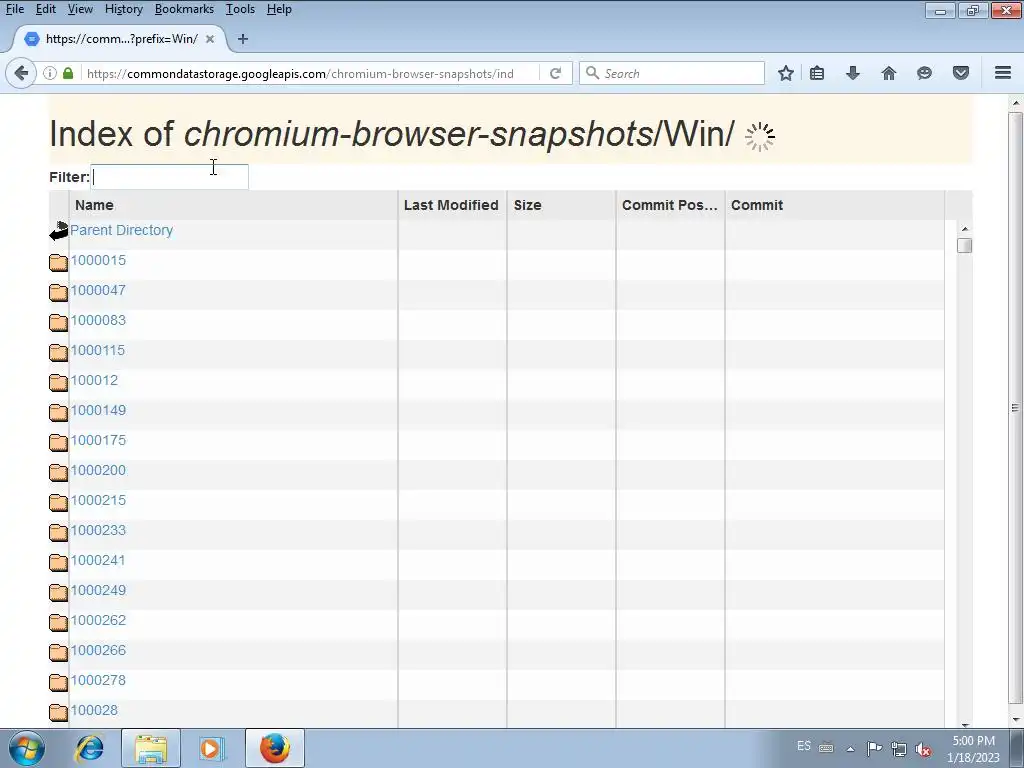
Task: Open the Hello chat smiley icon
Action: pyautogui.click(x=924, y=73)
